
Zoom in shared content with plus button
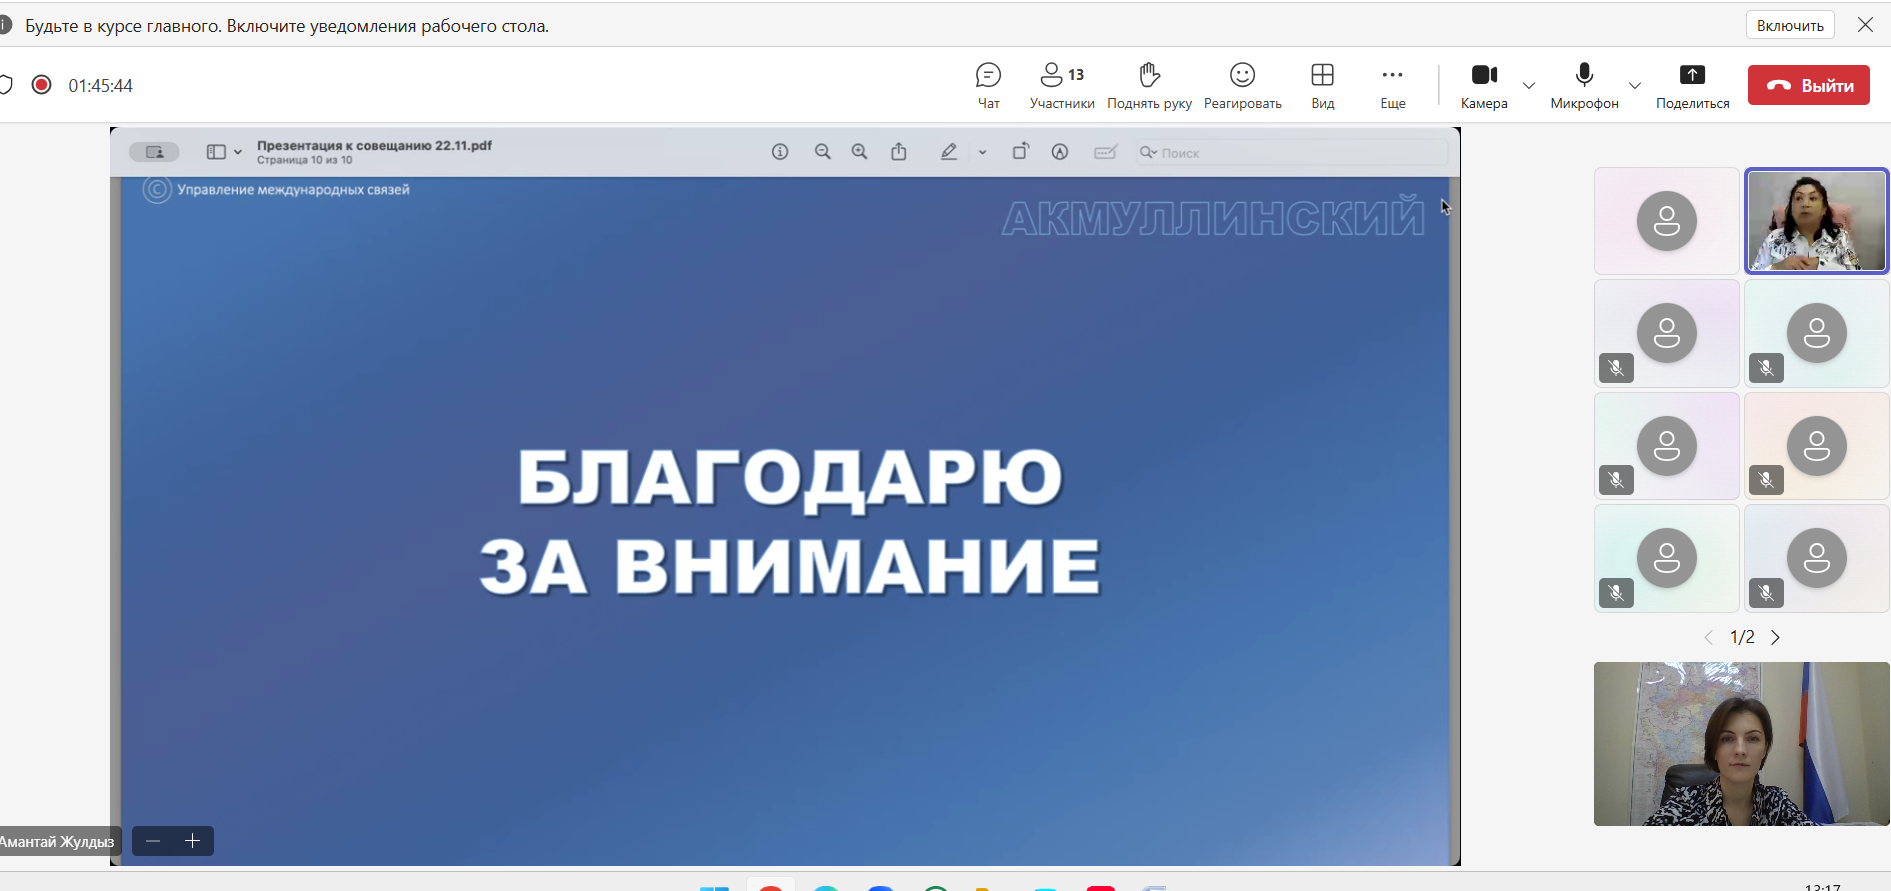[193, 841]
